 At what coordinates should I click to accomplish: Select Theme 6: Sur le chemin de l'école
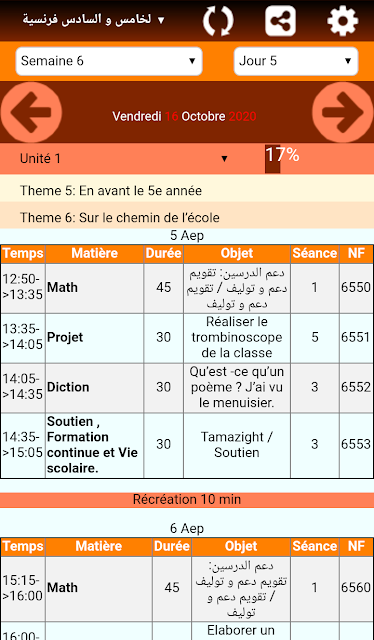tap(187, 217)
